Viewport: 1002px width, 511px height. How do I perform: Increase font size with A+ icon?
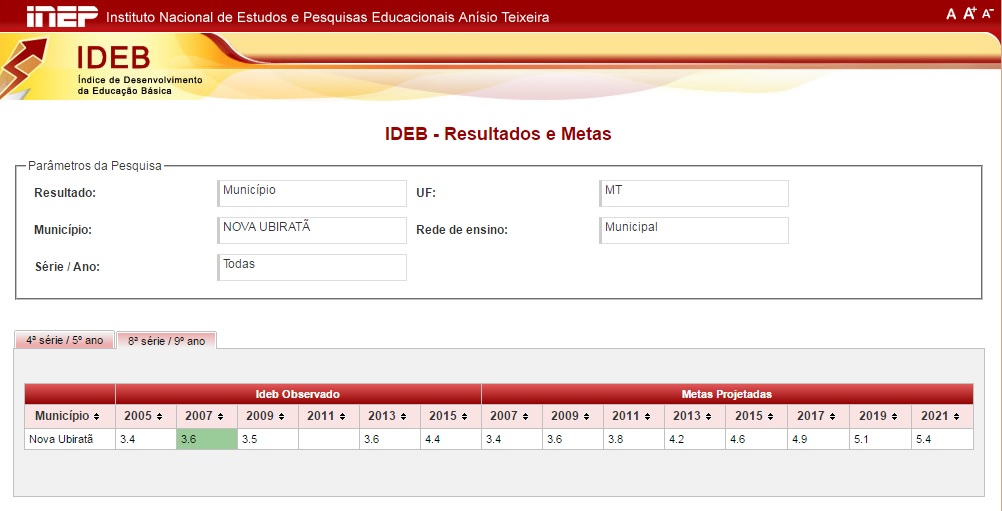(969, 13)
